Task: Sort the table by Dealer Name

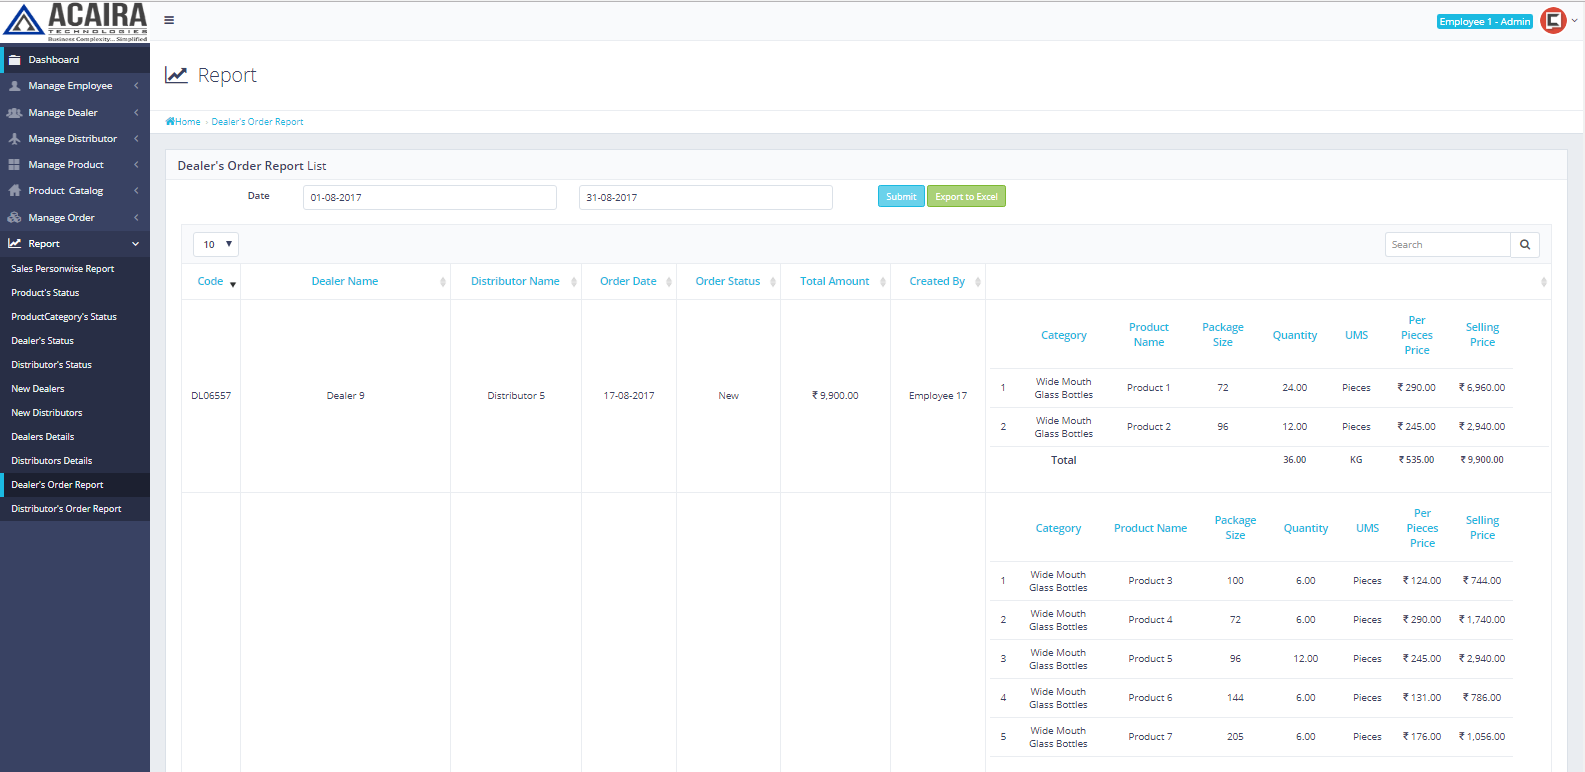Action: [344, 282]
